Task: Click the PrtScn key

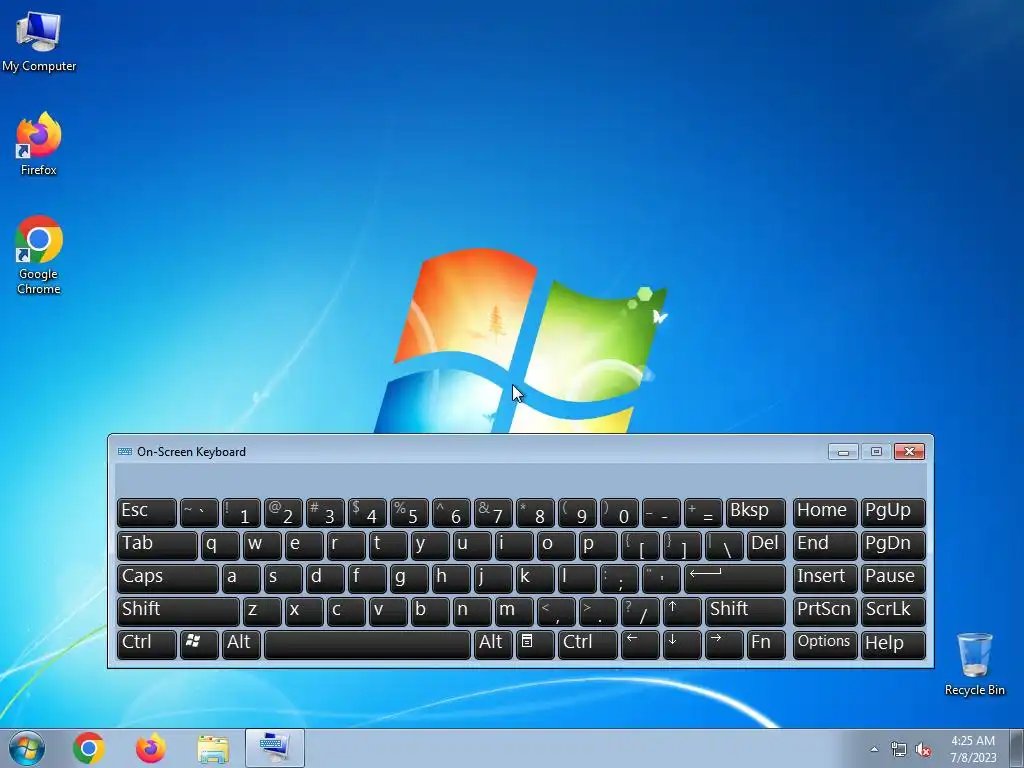Action: 825,611
